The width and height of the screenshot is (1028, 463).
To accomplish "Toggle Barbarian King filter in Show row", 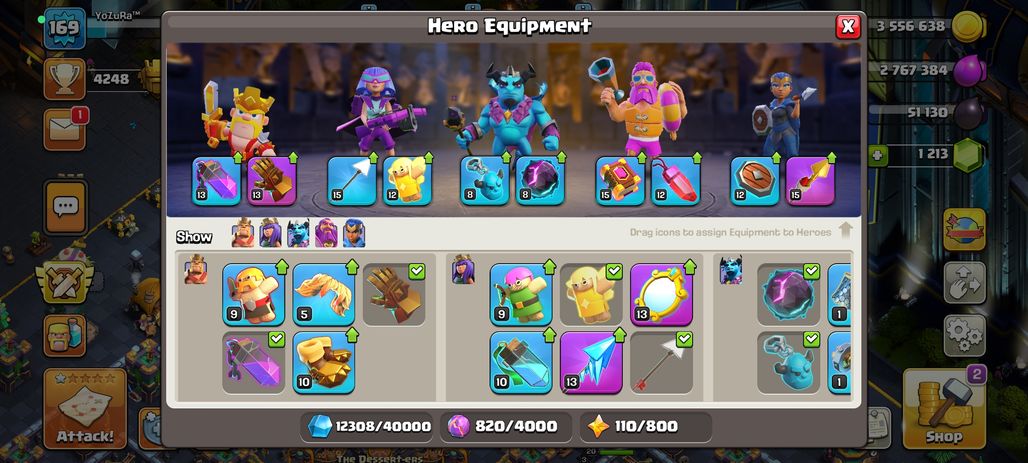I will point(243,233).
